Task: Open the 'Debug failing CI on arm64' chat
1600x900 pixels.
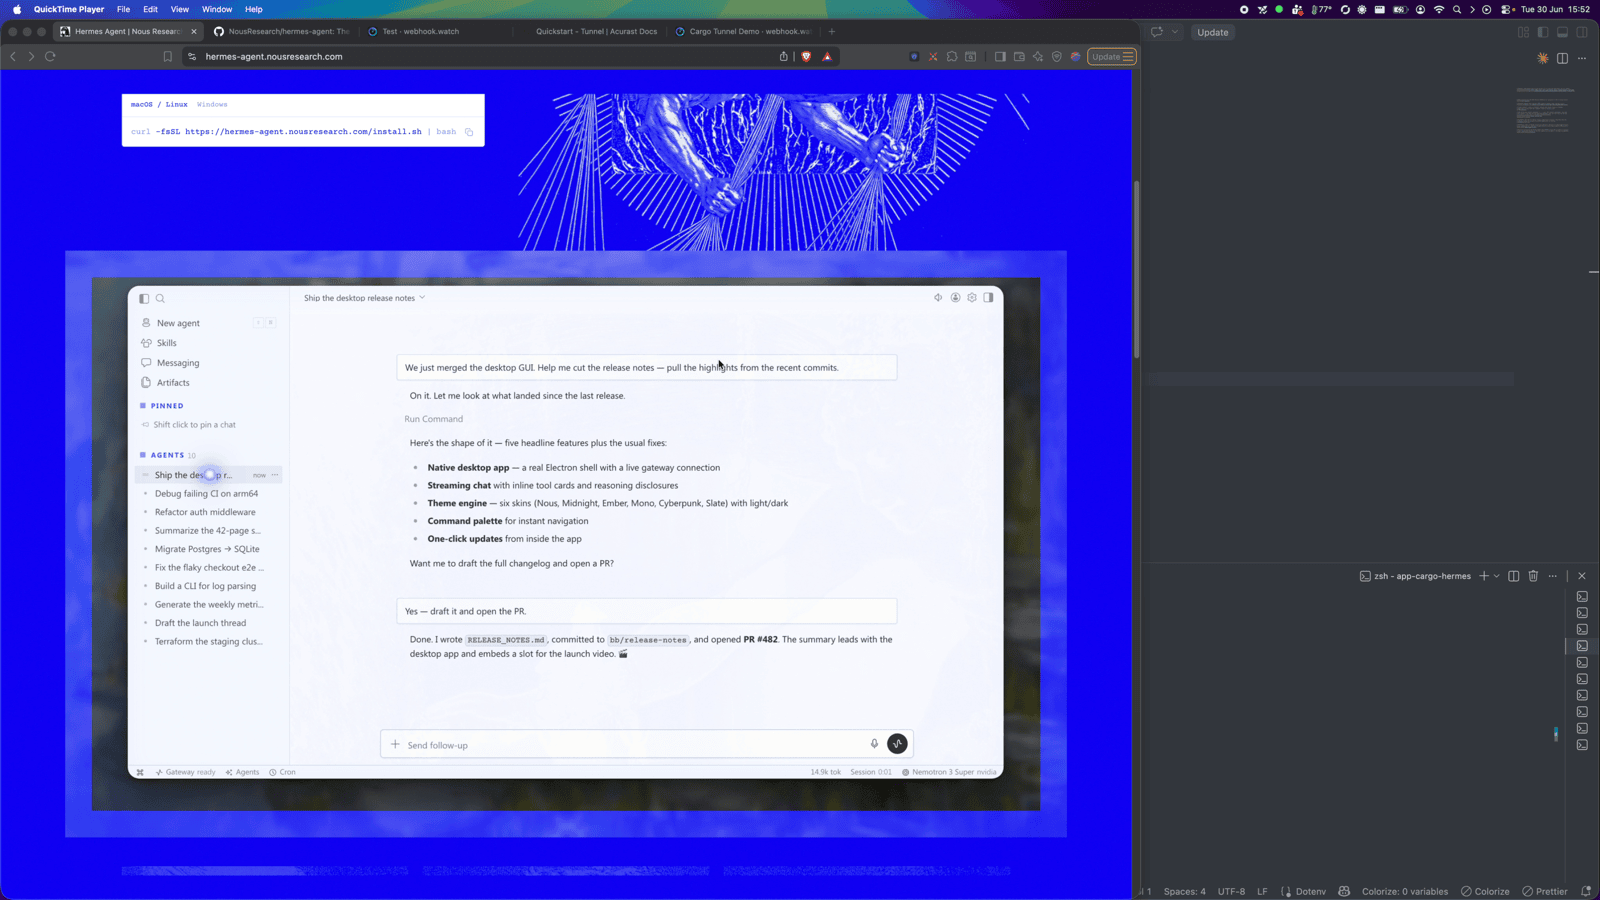Action: [206, 493]
